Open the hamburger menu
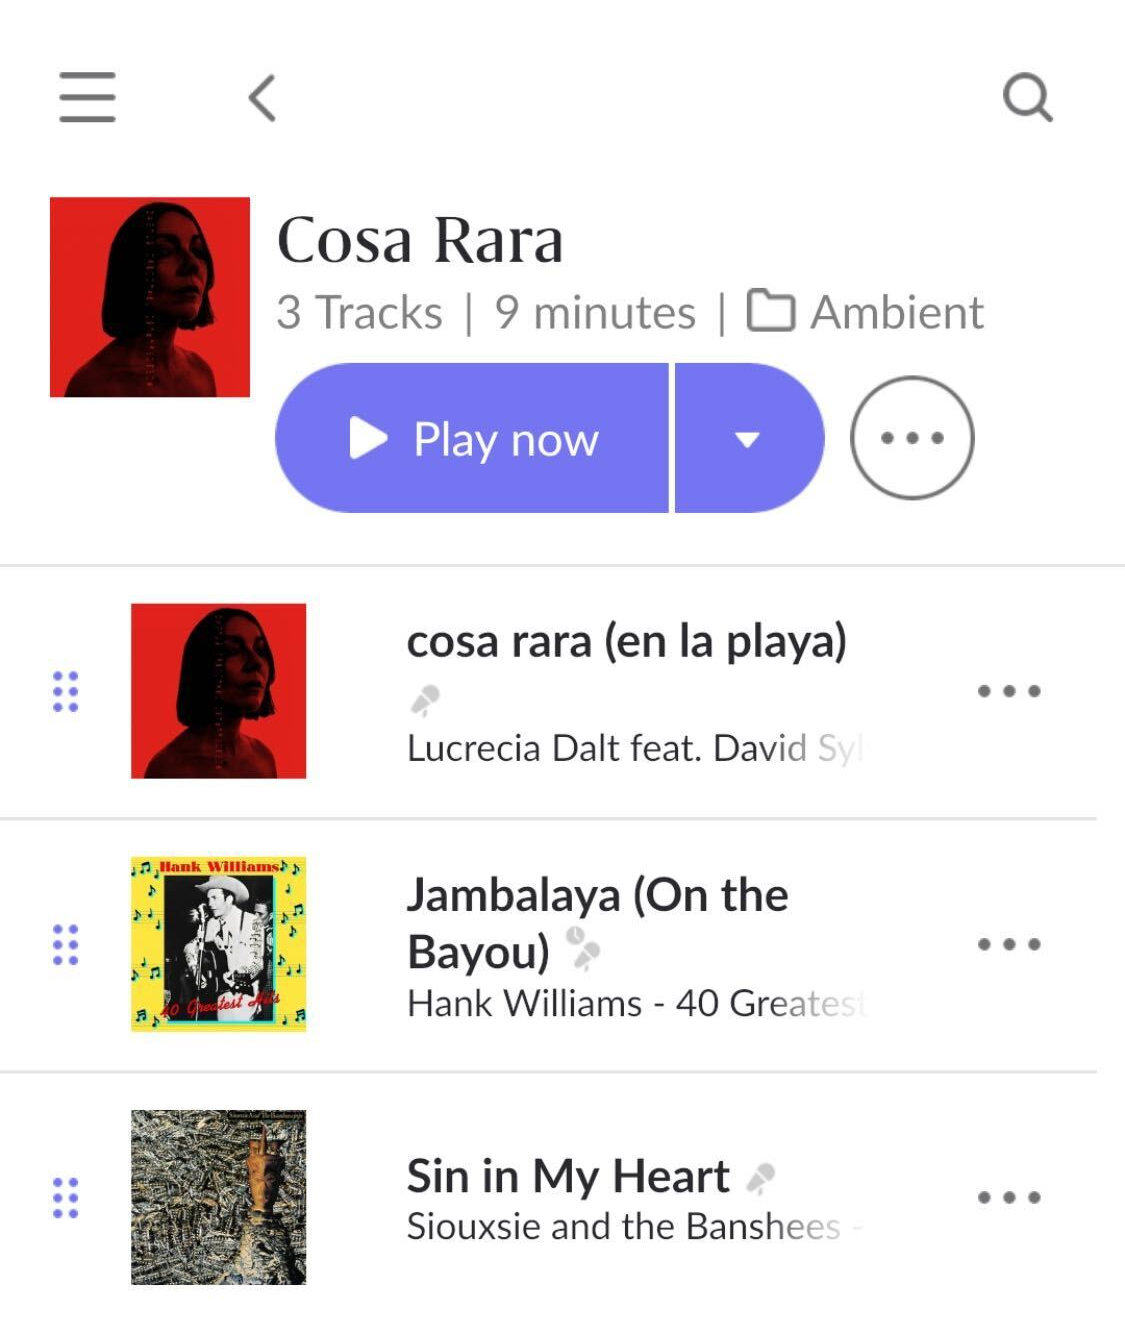Image resolution: width=1125 pixels, height=1325 pixels. pos(87,97)
